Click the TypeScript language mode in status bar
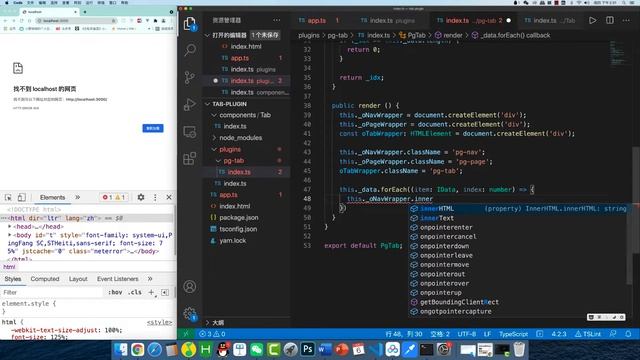The width and height of the screenshot is (640, 360). point(513,334)
